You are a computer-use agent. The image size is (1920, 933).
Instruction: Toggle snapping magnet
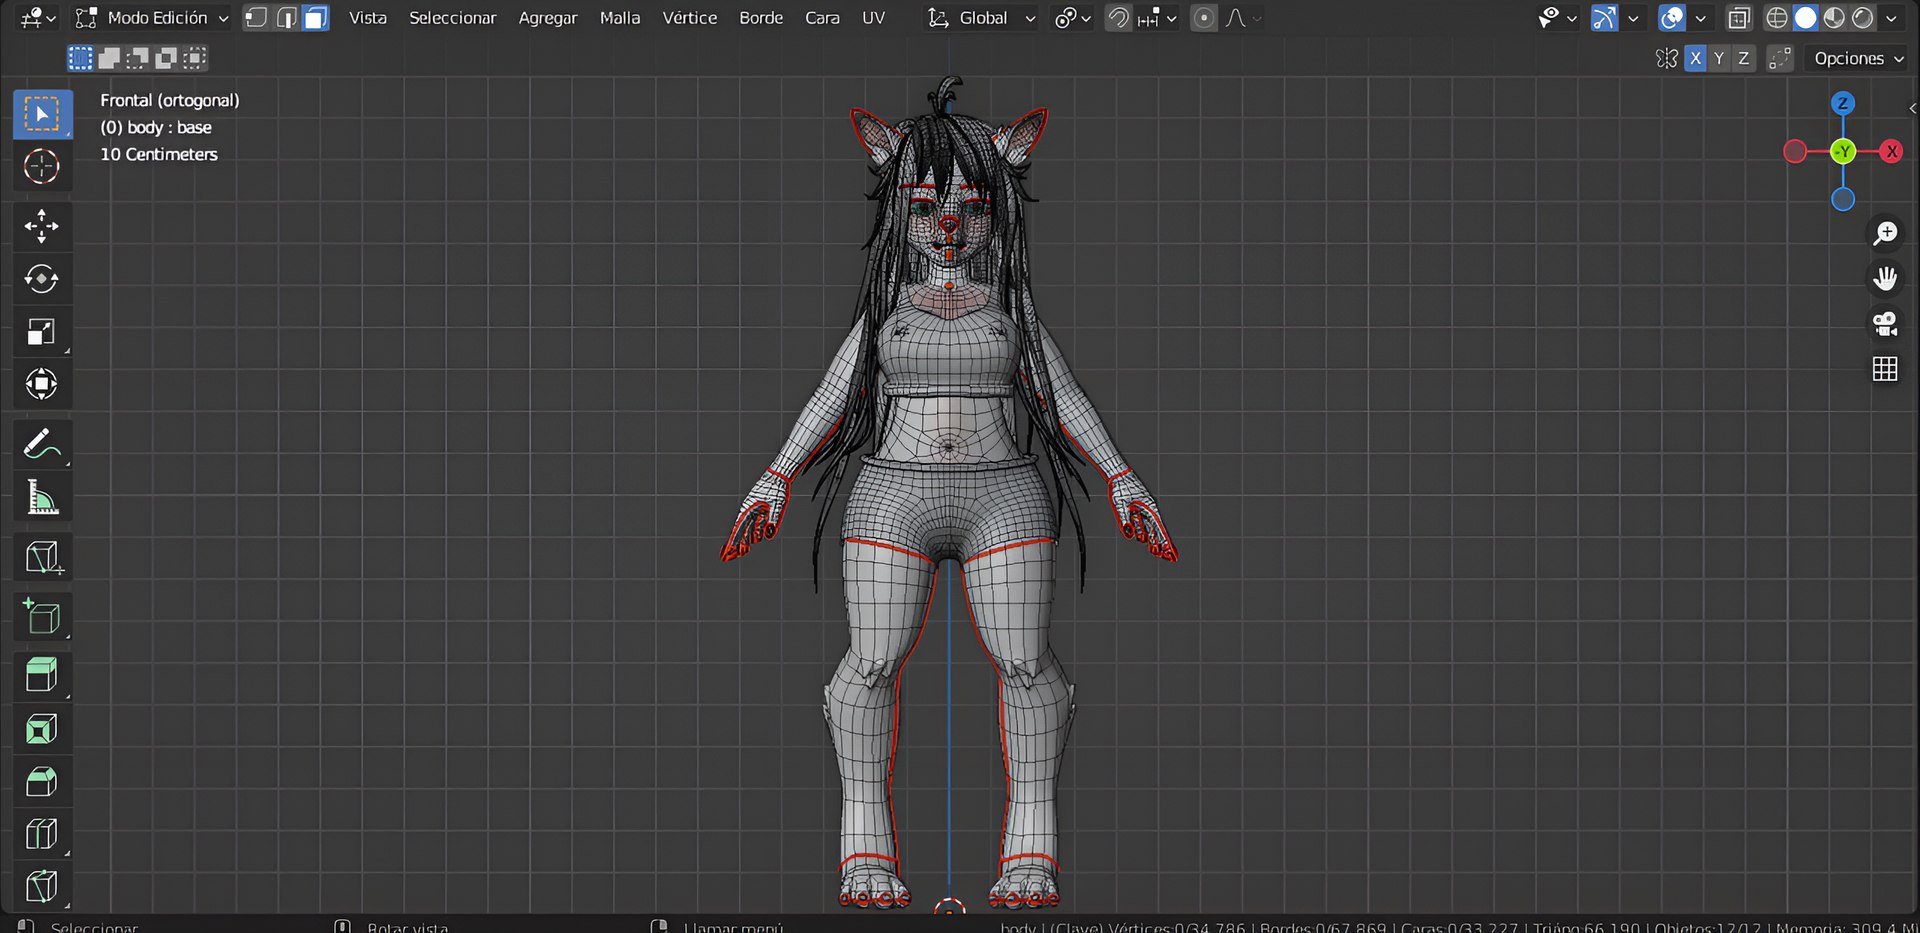[1118, 18]
